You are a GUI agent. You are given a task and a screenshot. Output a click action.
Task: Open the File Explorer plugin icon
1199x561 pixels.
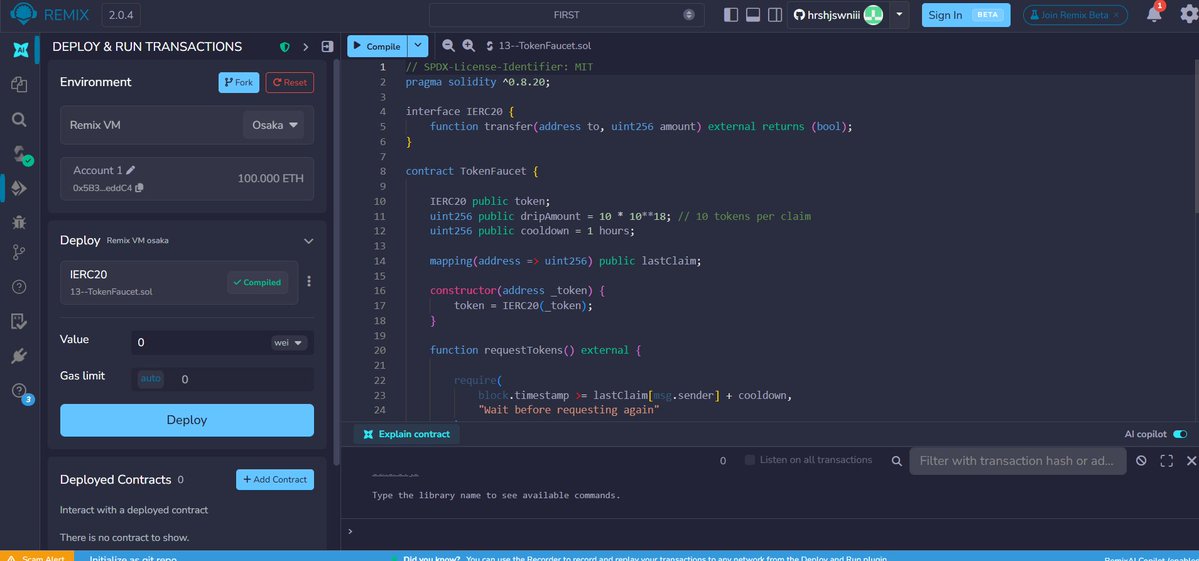[x=19, y=84]
